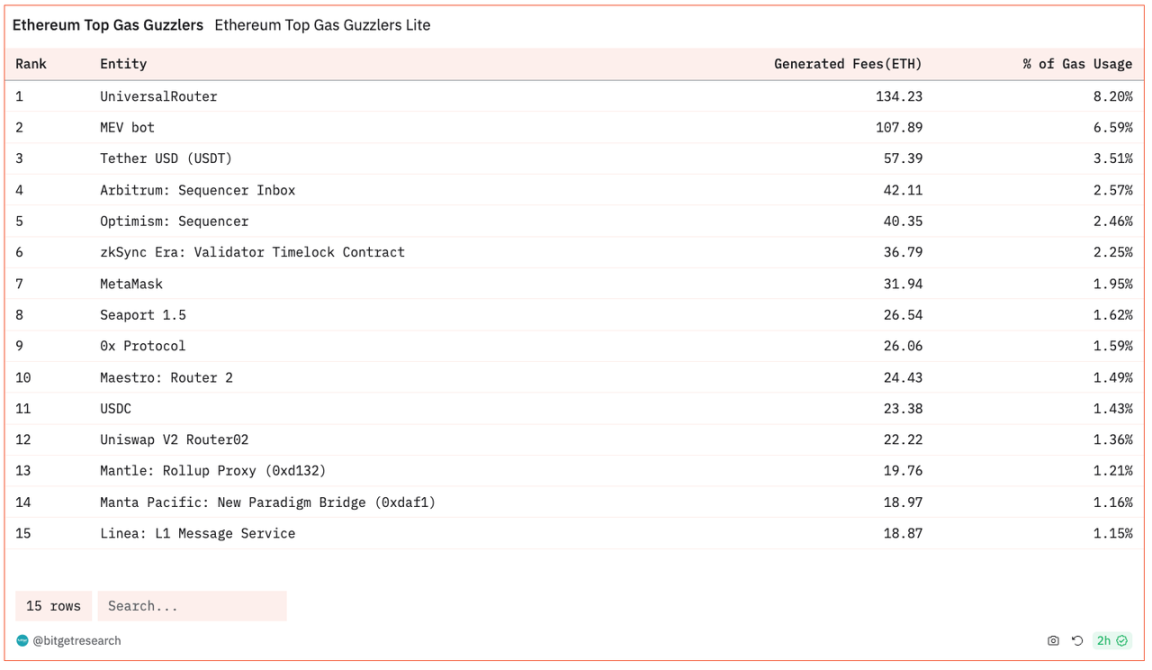Screen dimensions: 1152x670
Task: Click the camera screenshot icon
Action: [x=1053, y=641]
